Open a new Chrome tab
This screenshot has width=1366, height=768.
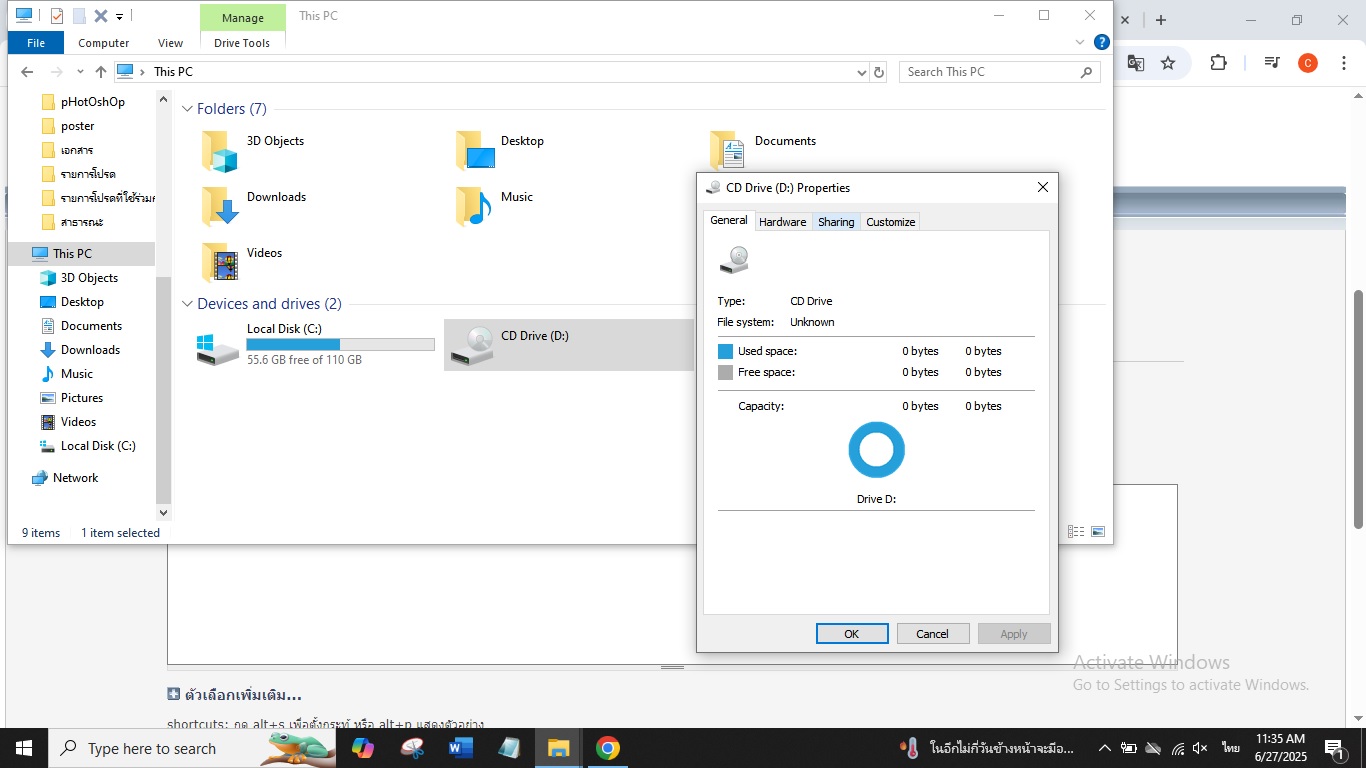pyautogui.click(x=1161, y=20)
